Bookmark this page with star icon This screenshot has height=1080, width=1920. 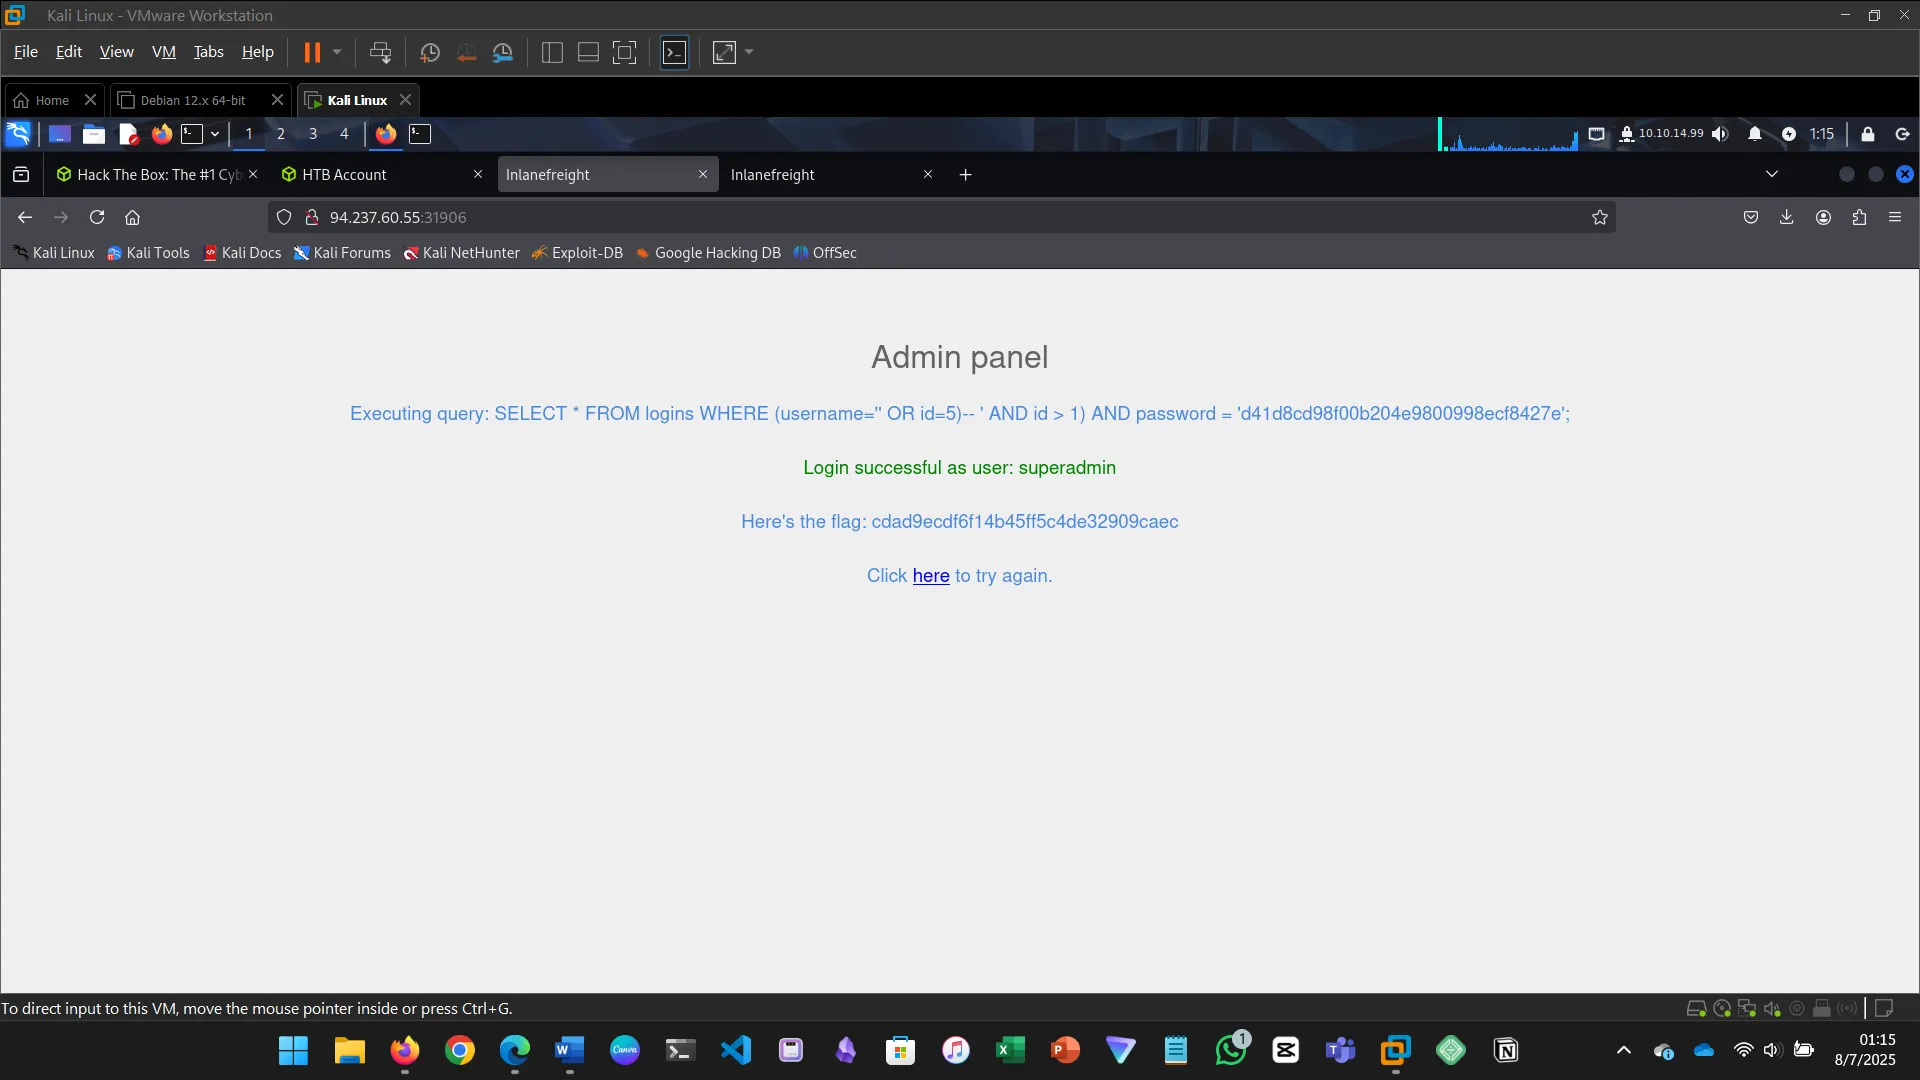1600,217
